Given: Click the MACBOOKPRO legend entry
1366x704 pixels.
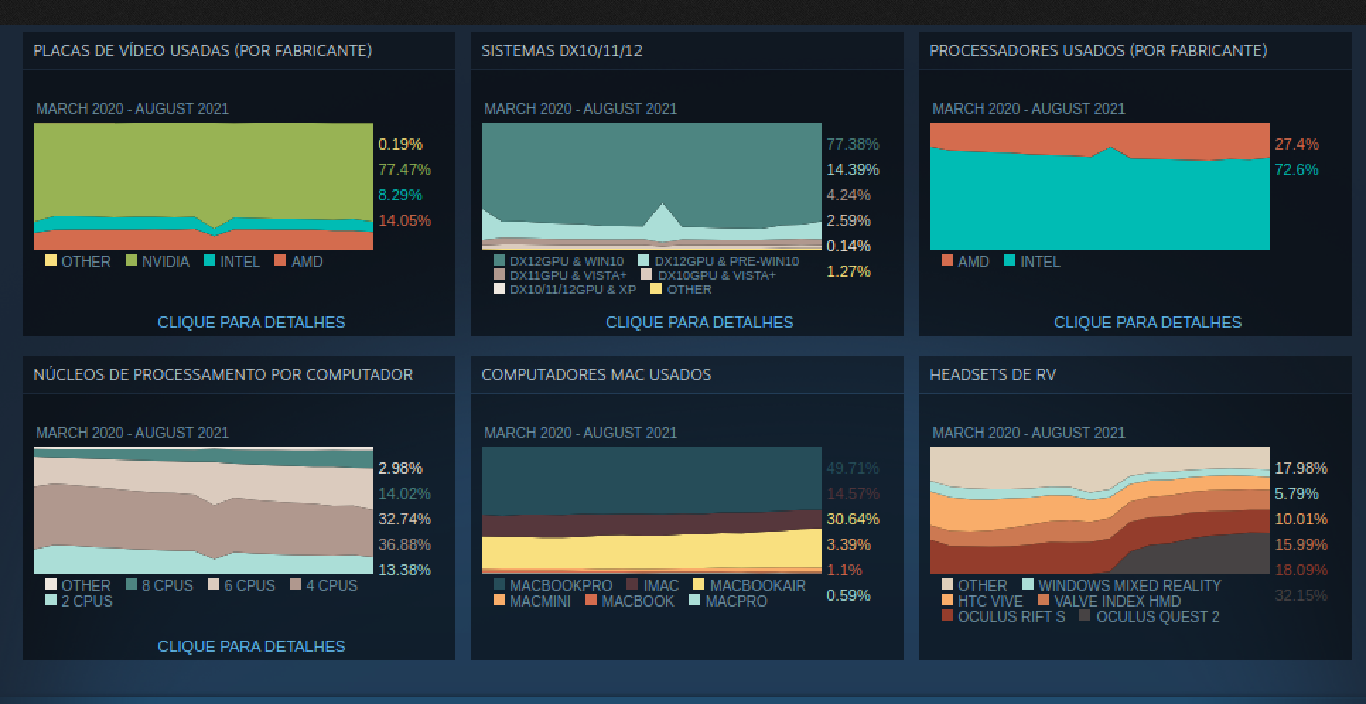Looking at the screenshot, I should point(553,585).
